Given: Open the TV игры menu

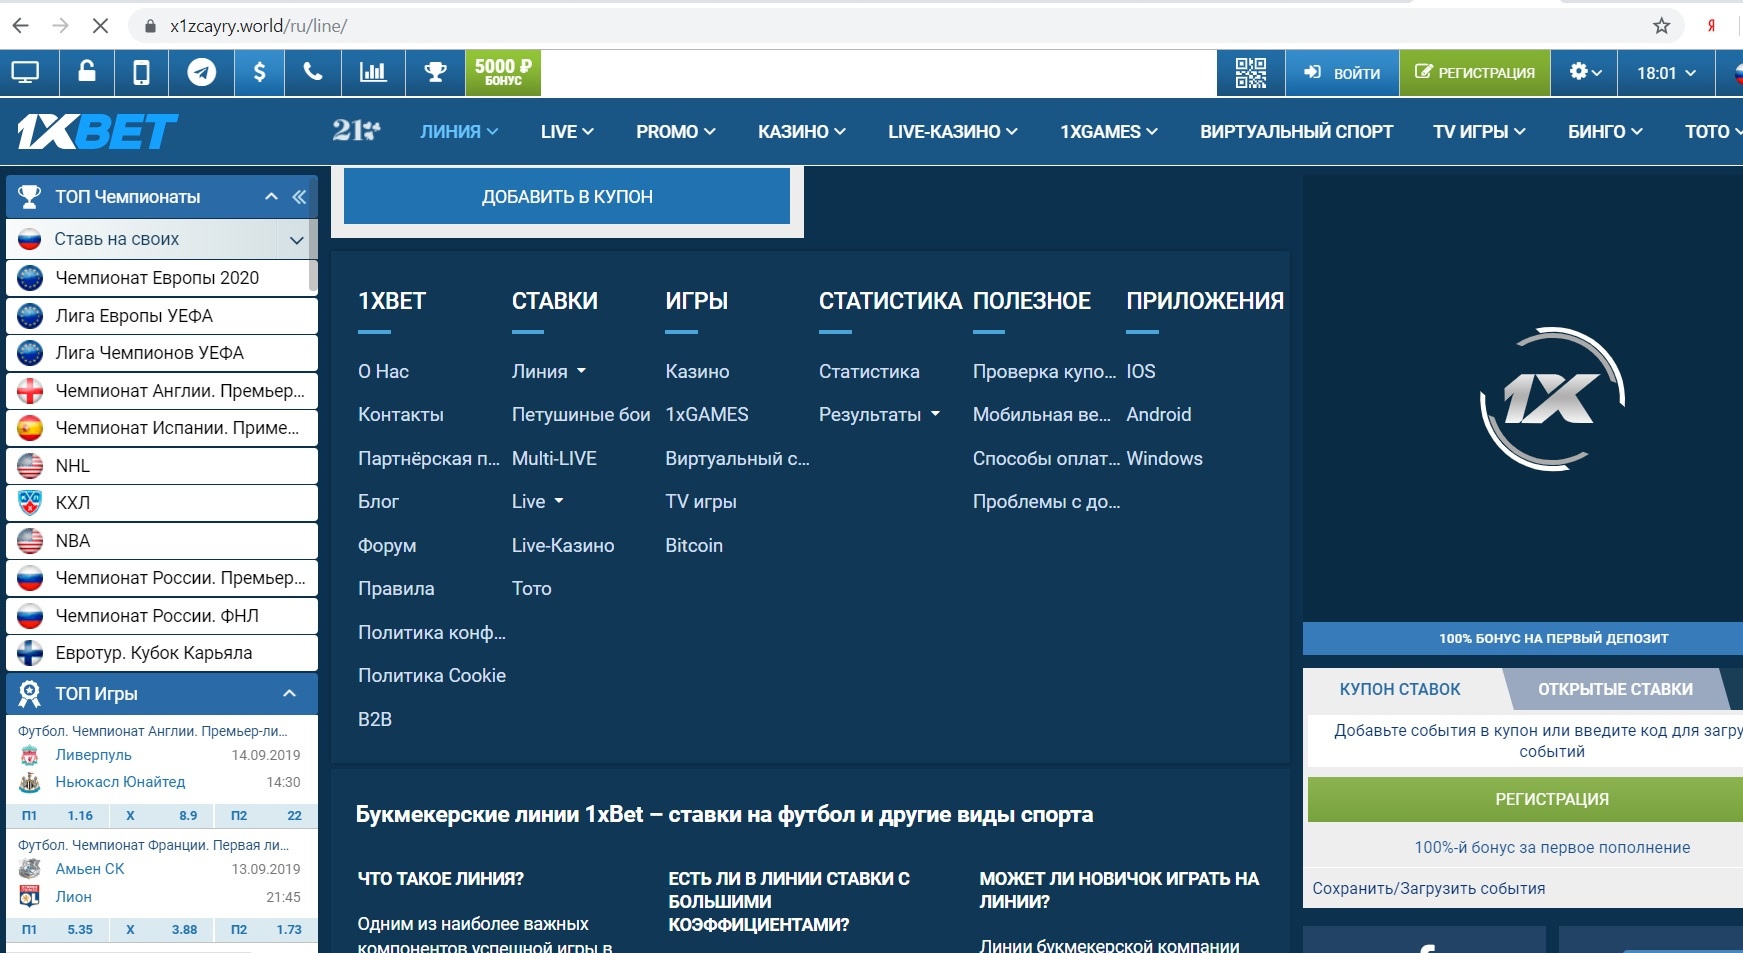Looking at the screenshot, I should click(x=1479, y=132).
